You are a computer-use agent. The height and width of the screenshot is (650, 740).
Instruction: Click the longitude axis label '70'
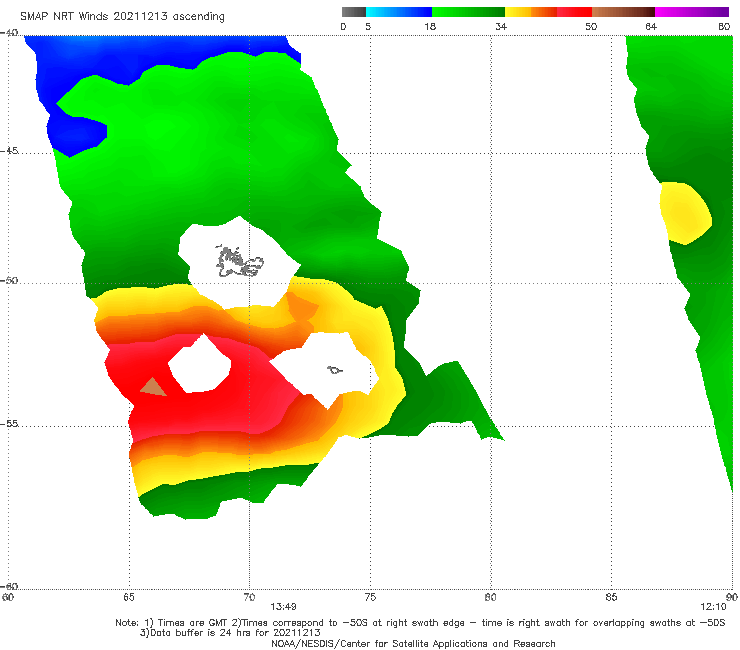click(x=249, y=597)
